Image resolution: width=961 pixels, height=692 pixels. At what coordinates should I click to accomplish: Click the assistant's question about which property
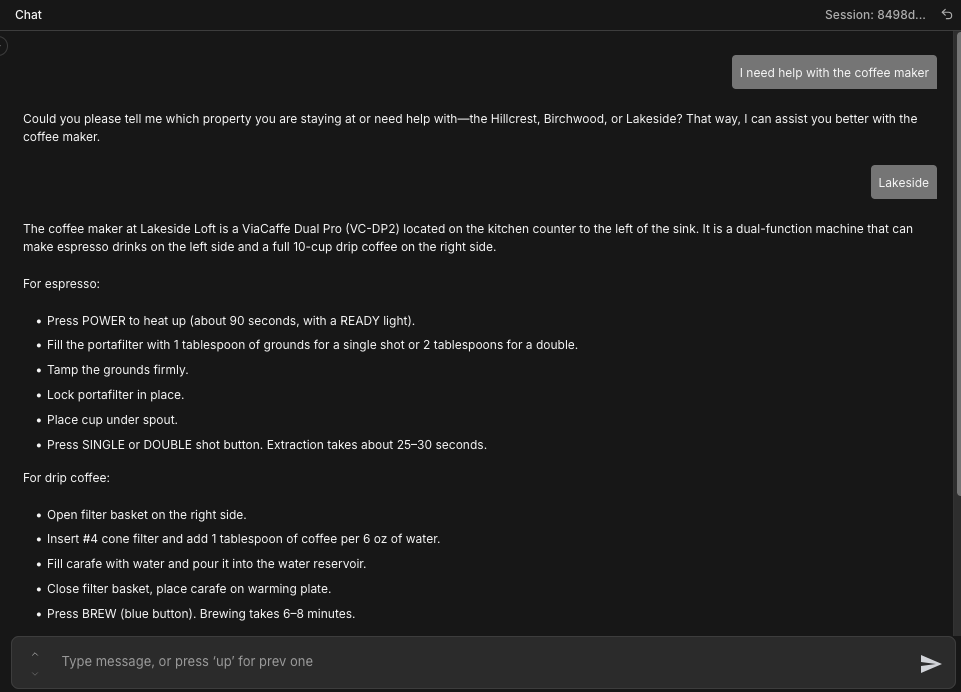470,128
